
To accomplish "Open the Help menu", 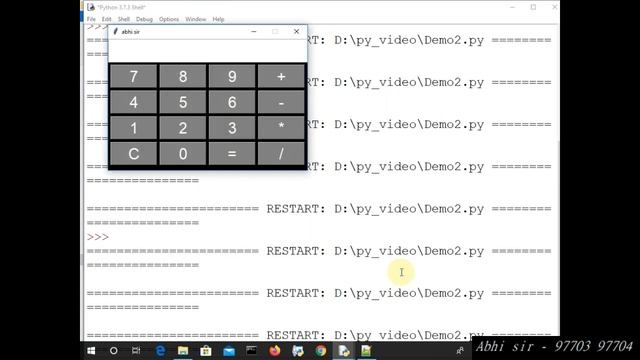I will [x=218, y=19].
